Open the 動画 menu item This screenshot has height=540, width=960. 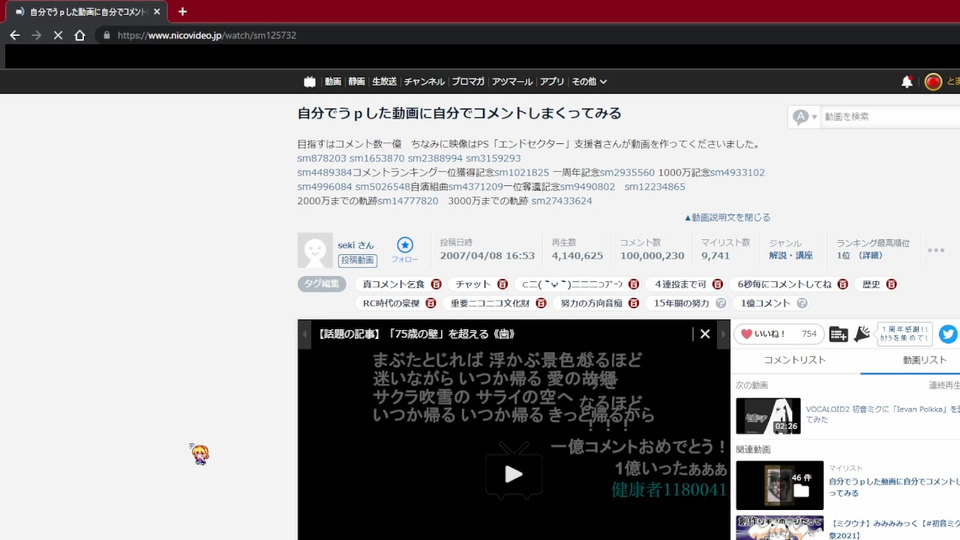332,81
